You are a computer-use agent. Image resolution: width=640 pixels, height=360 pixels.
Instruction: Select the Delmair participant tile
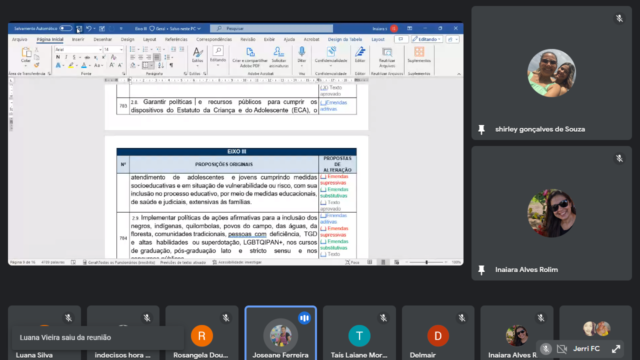(438, 333)
